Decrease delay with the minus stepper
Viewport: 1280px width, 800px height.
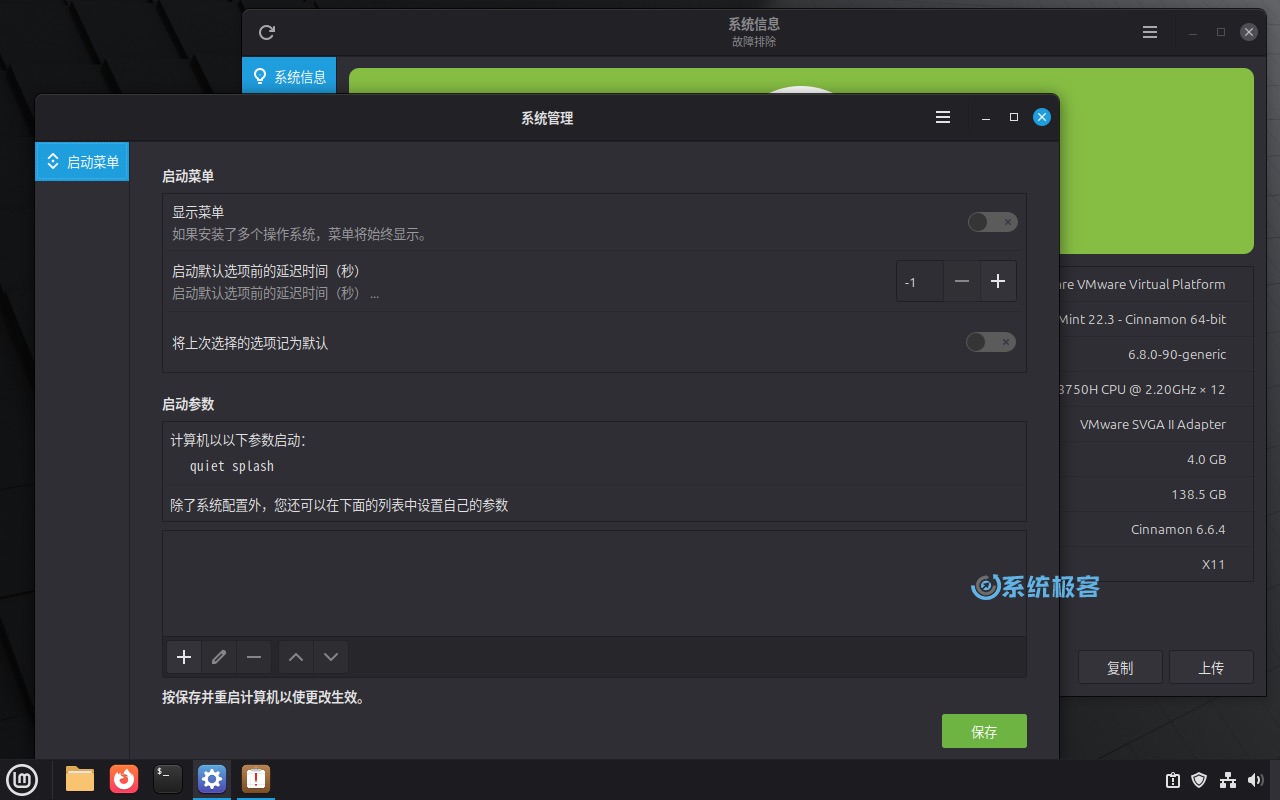[x=961, y=281]
